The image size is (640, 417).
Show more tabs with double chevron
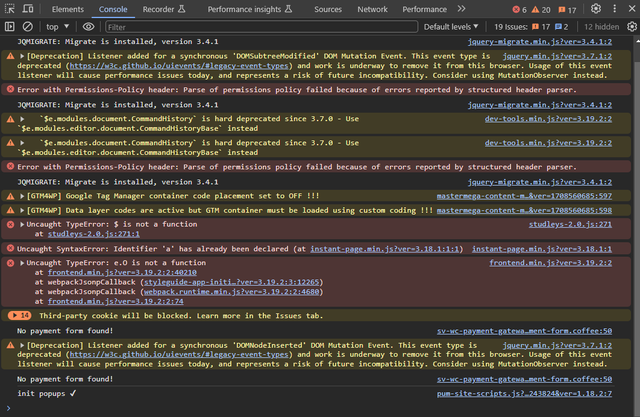click(461, 9)
